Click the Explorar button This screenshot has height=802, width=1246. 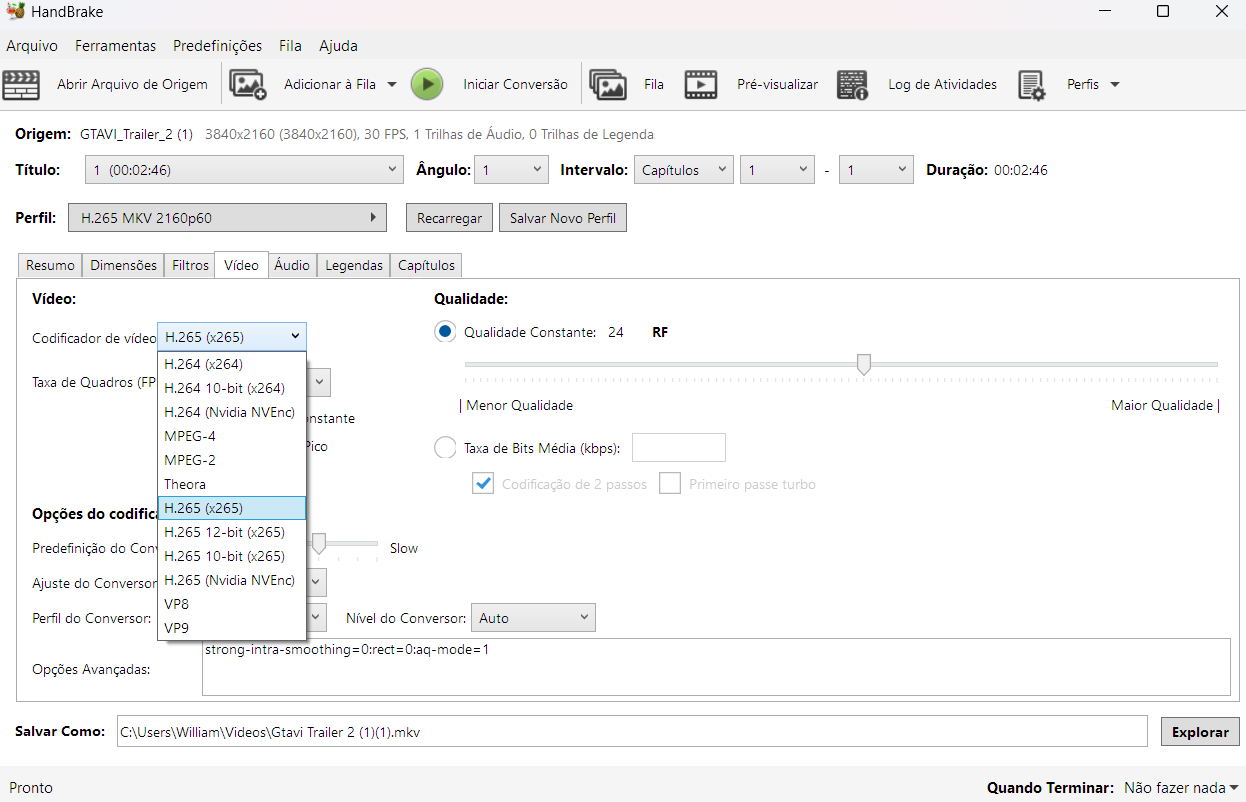1200,732
